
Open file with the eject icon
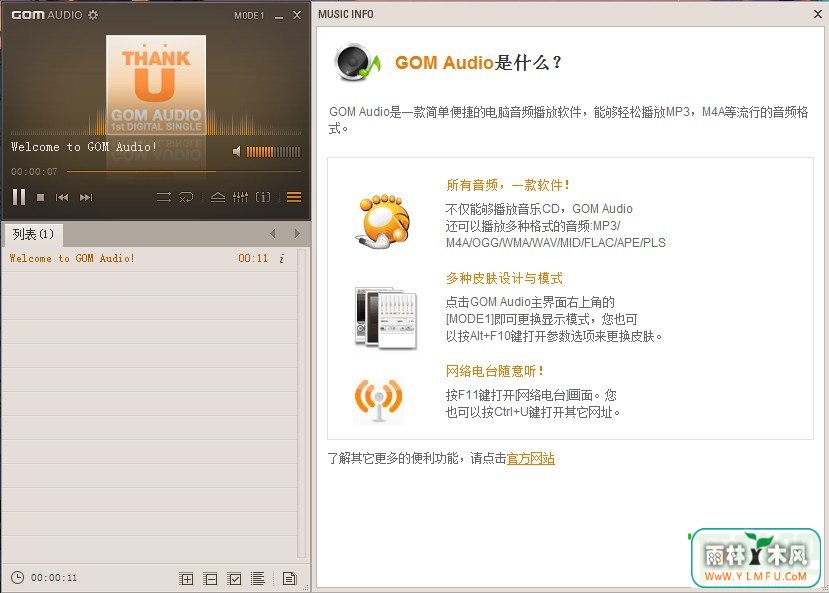click(x=218, y=197)
